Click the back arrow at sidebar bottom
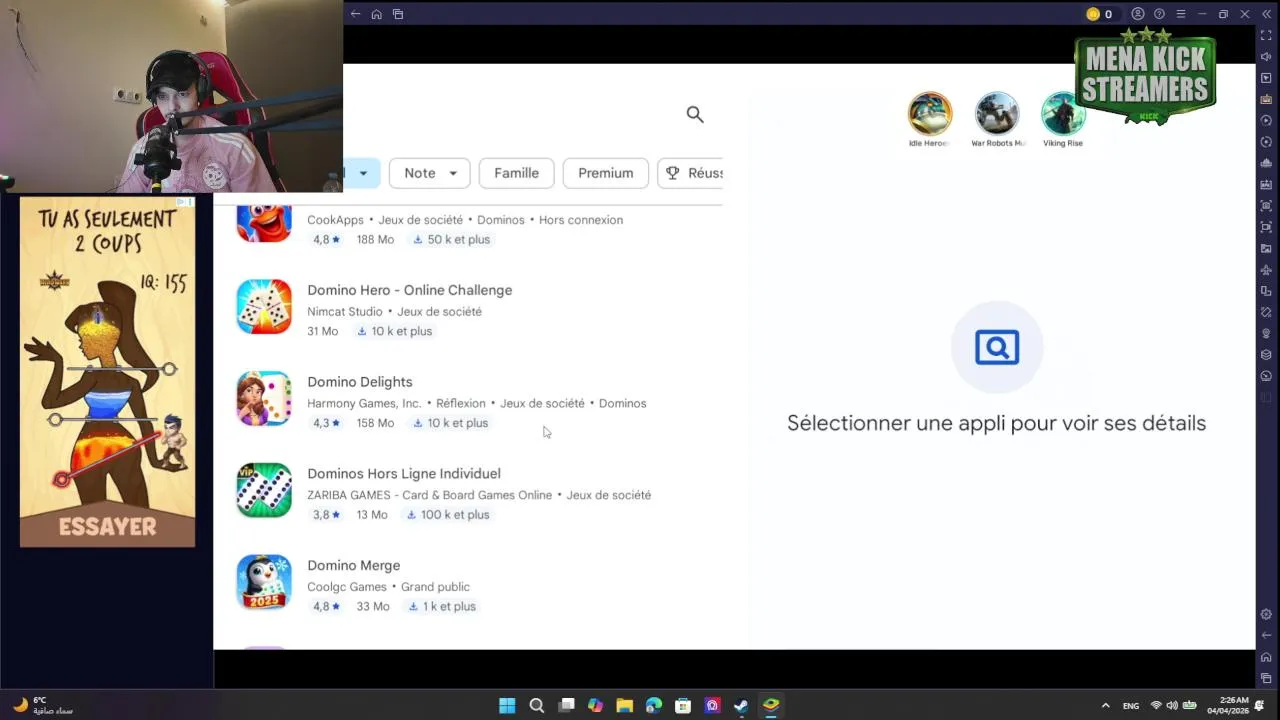 coord(1266,636)
